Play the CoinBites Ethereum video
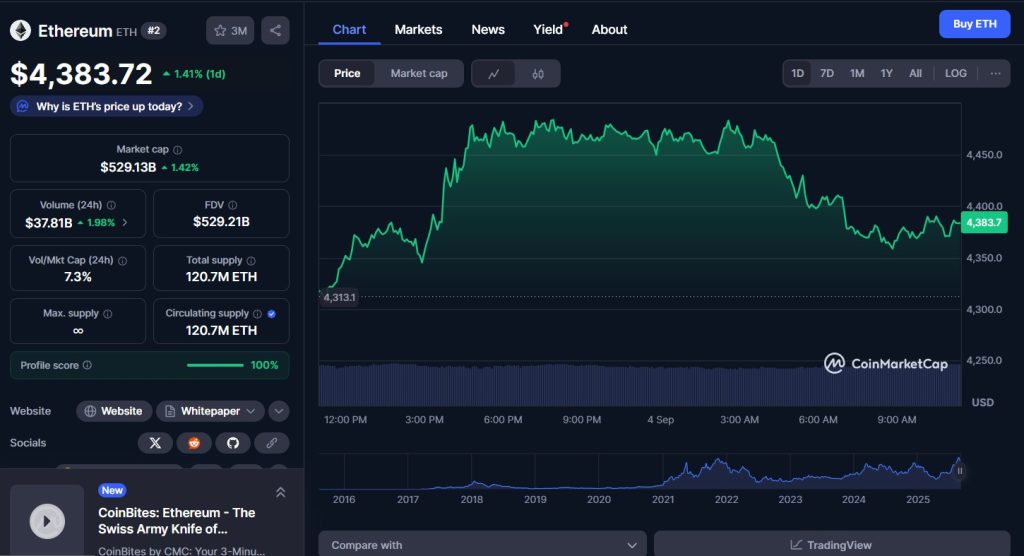The width and height of the screenshot is (1024, 556). pyautogui.click(x=47, y=520)
